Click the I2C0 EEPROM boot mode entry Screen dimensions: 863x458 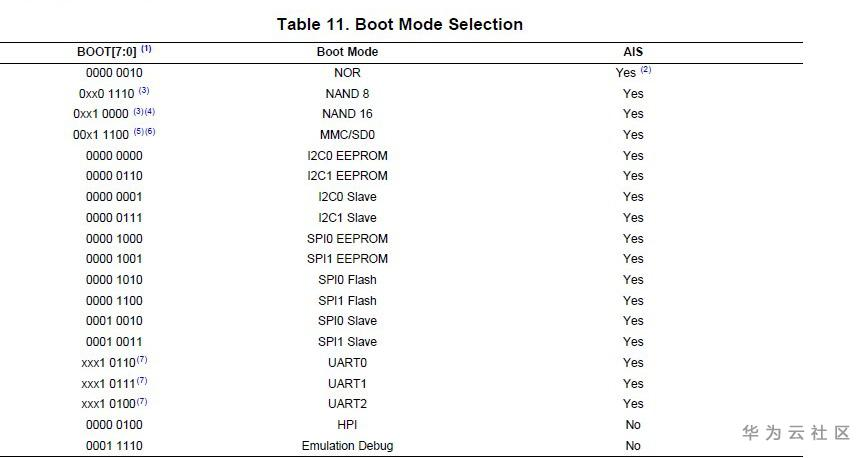(x=347, y=156)
